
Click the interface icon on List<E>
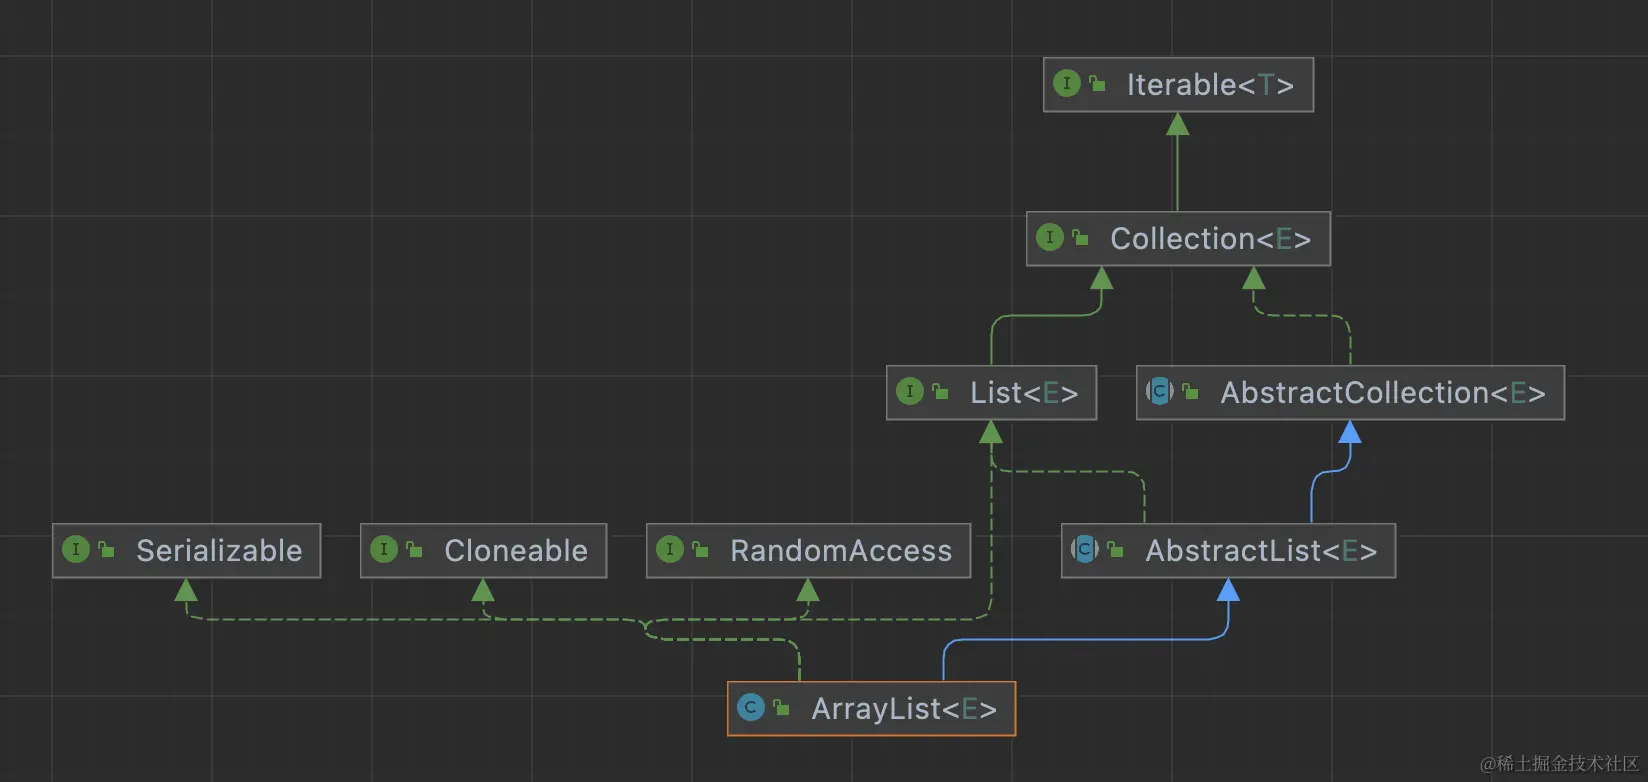910,392
